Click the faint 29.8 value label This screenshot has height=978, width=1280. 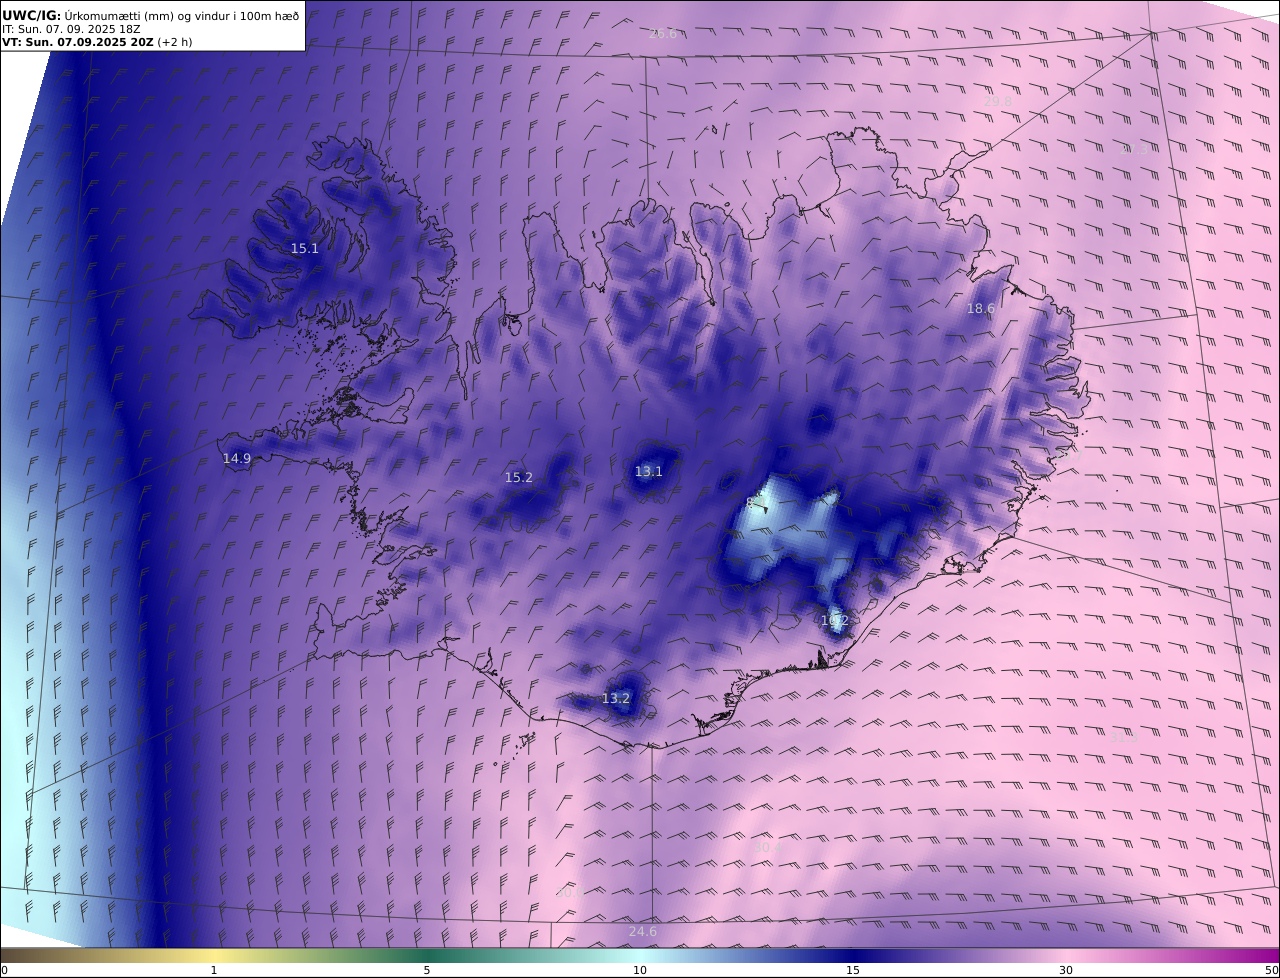pyautogui.click(x=998, y=101)
